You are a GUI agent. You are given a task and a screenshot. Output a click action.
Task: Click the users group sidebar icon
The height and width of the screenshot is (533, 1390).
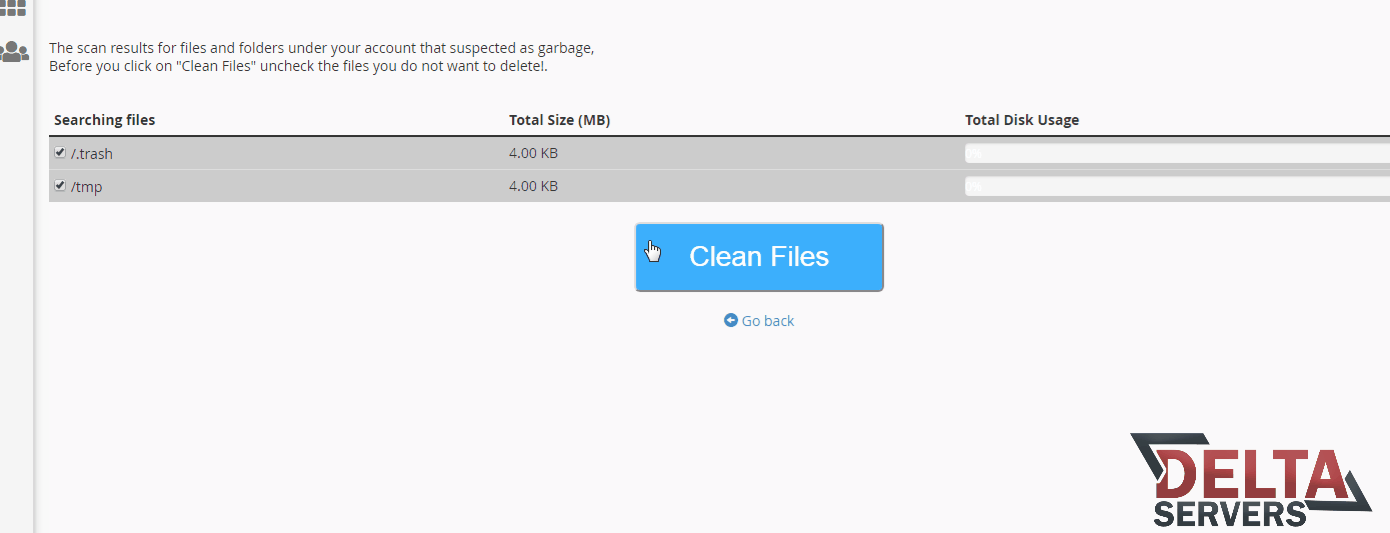click(14, 51)
